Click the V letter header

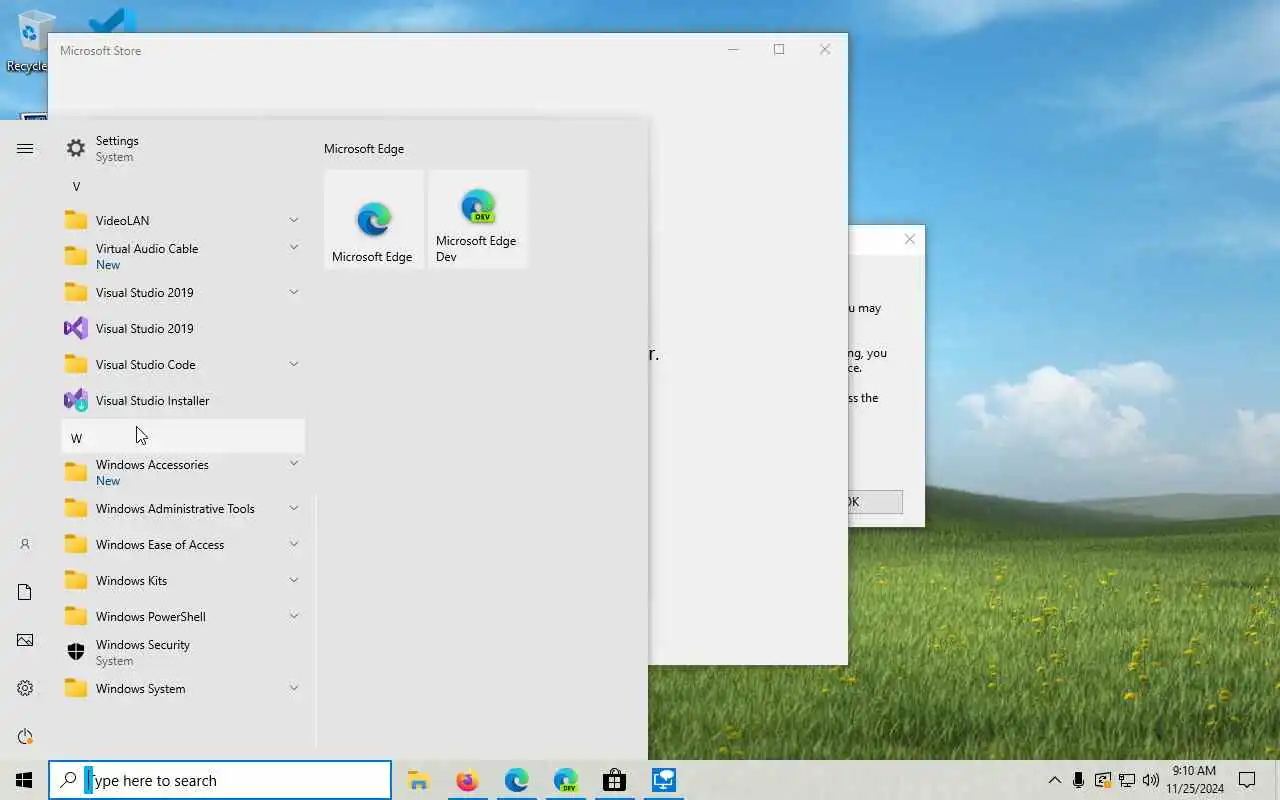[183, 186]
